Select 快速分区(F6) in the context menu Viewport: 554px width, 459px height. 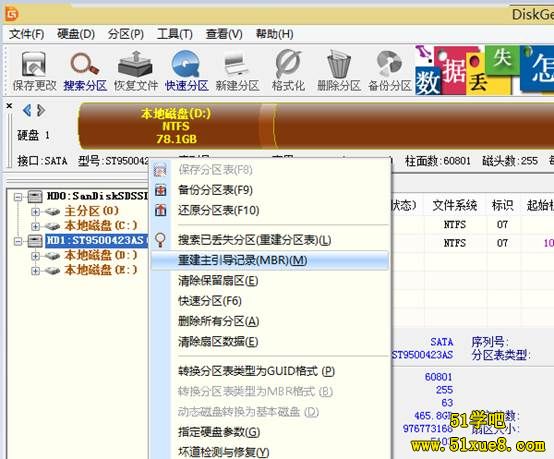(270, 301)
